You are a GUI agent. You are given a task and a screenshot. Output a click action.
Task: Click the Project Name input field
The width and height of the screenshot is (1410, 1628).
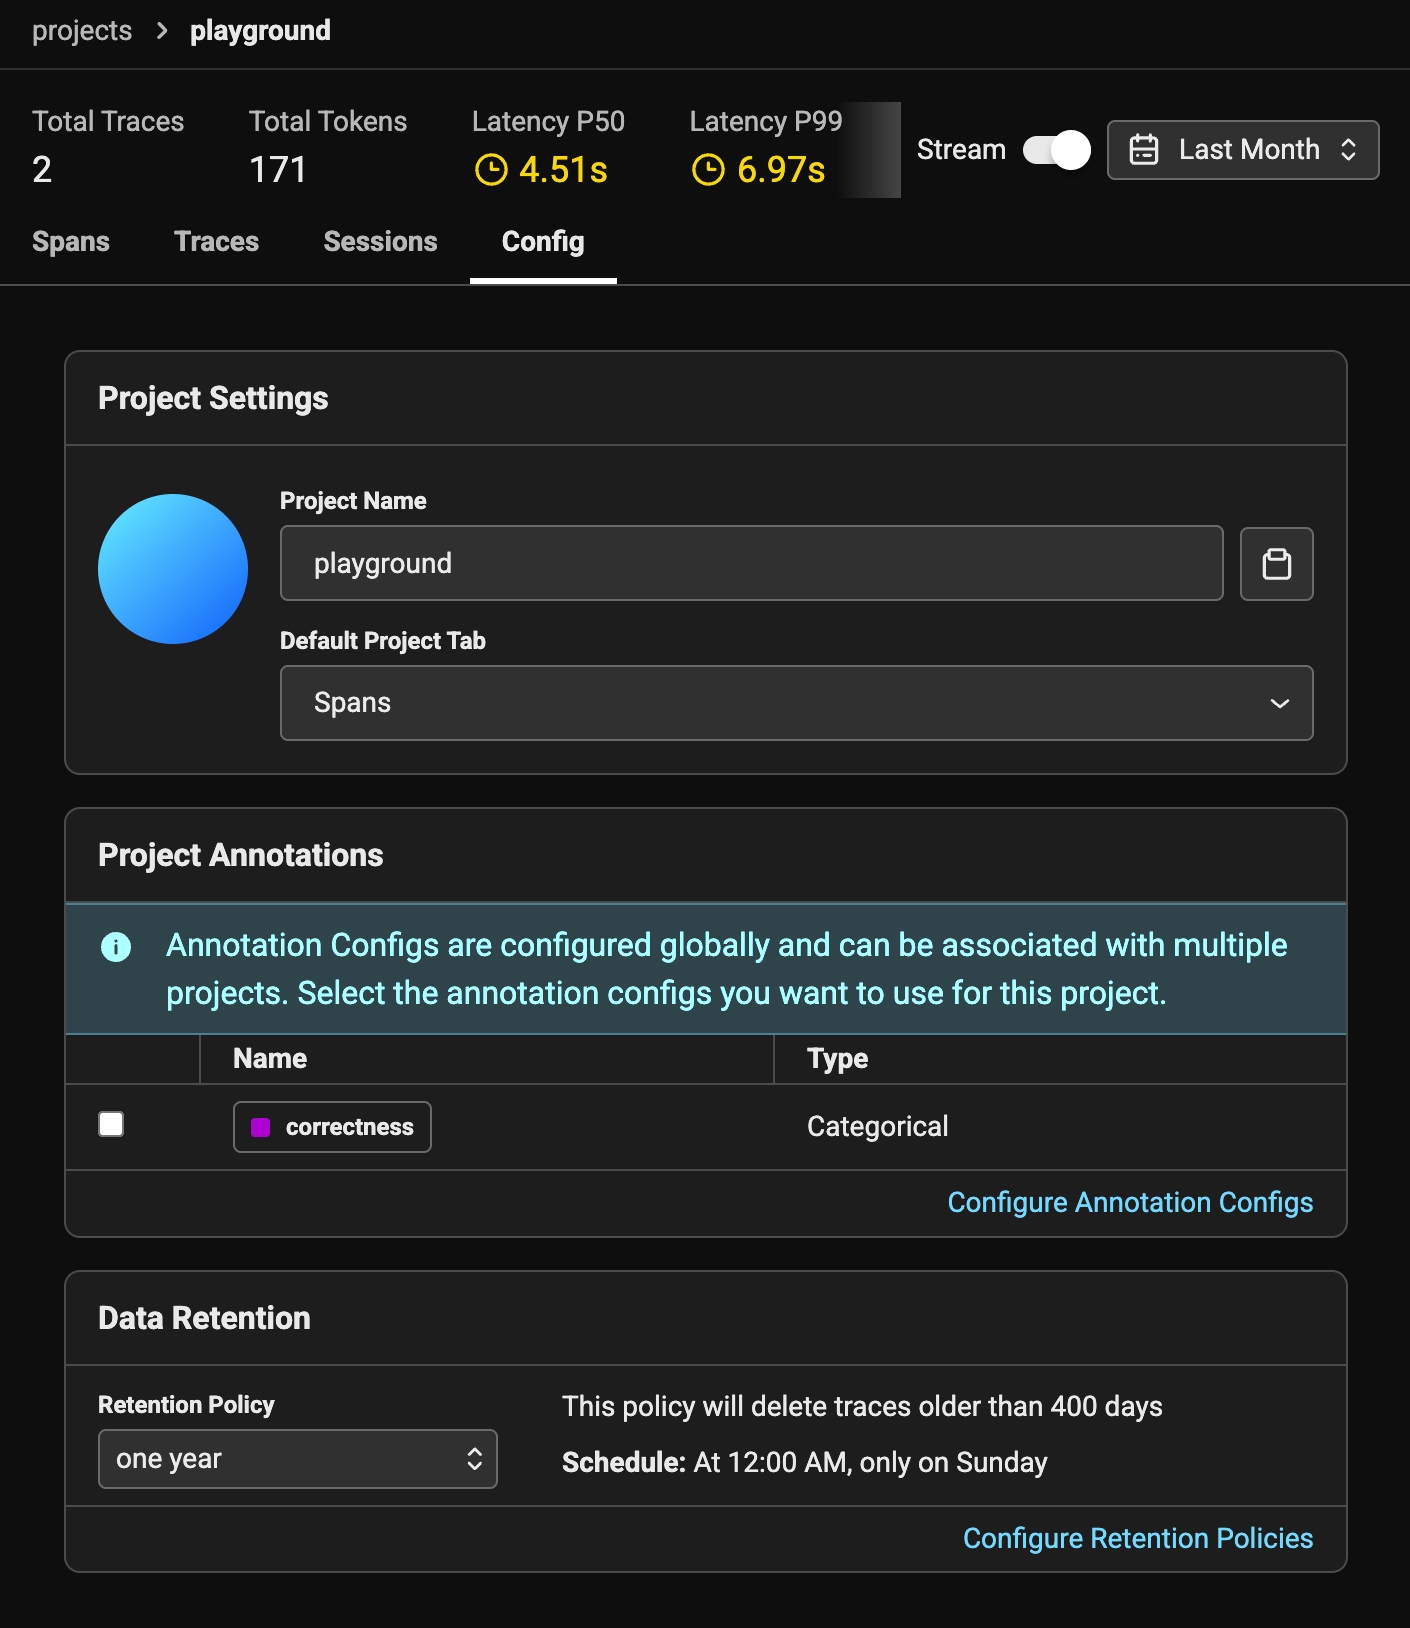coord(751,564)
